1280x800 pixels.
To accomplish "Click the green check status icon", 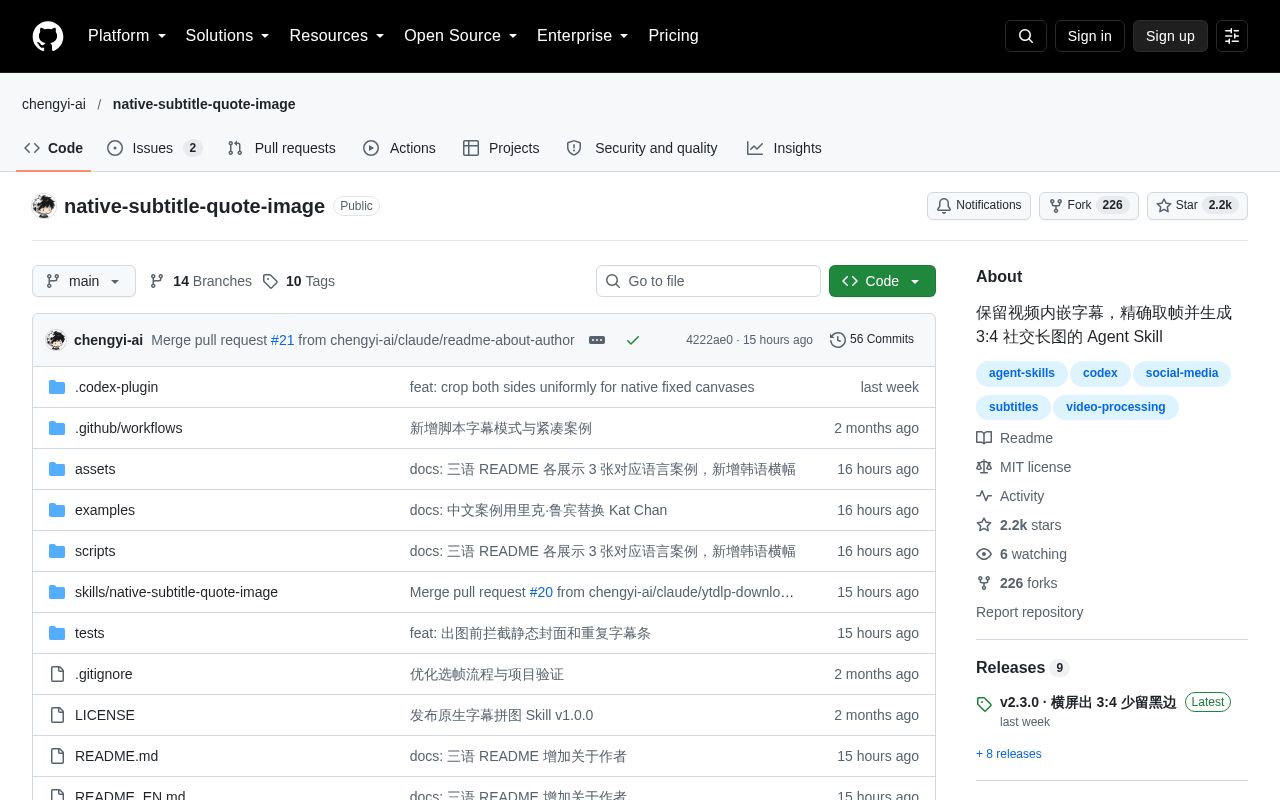I will [633, 340].
